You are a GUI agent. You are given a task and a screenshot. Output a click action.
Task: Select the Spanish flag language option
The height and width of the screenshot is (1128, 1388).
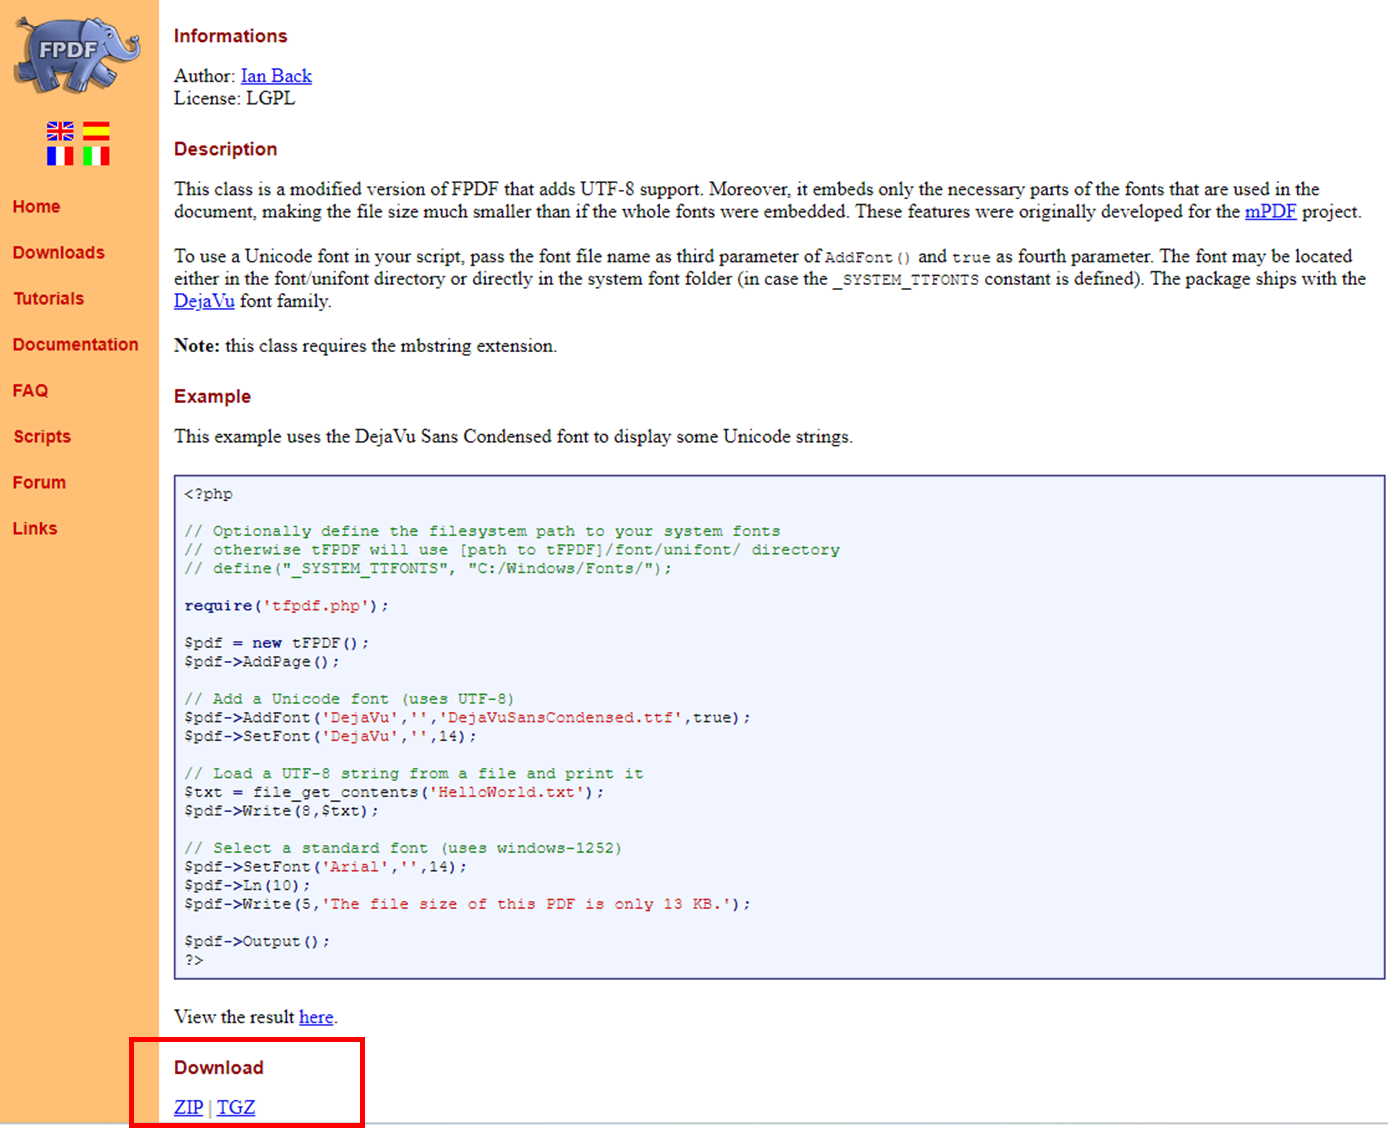point(96,130)
